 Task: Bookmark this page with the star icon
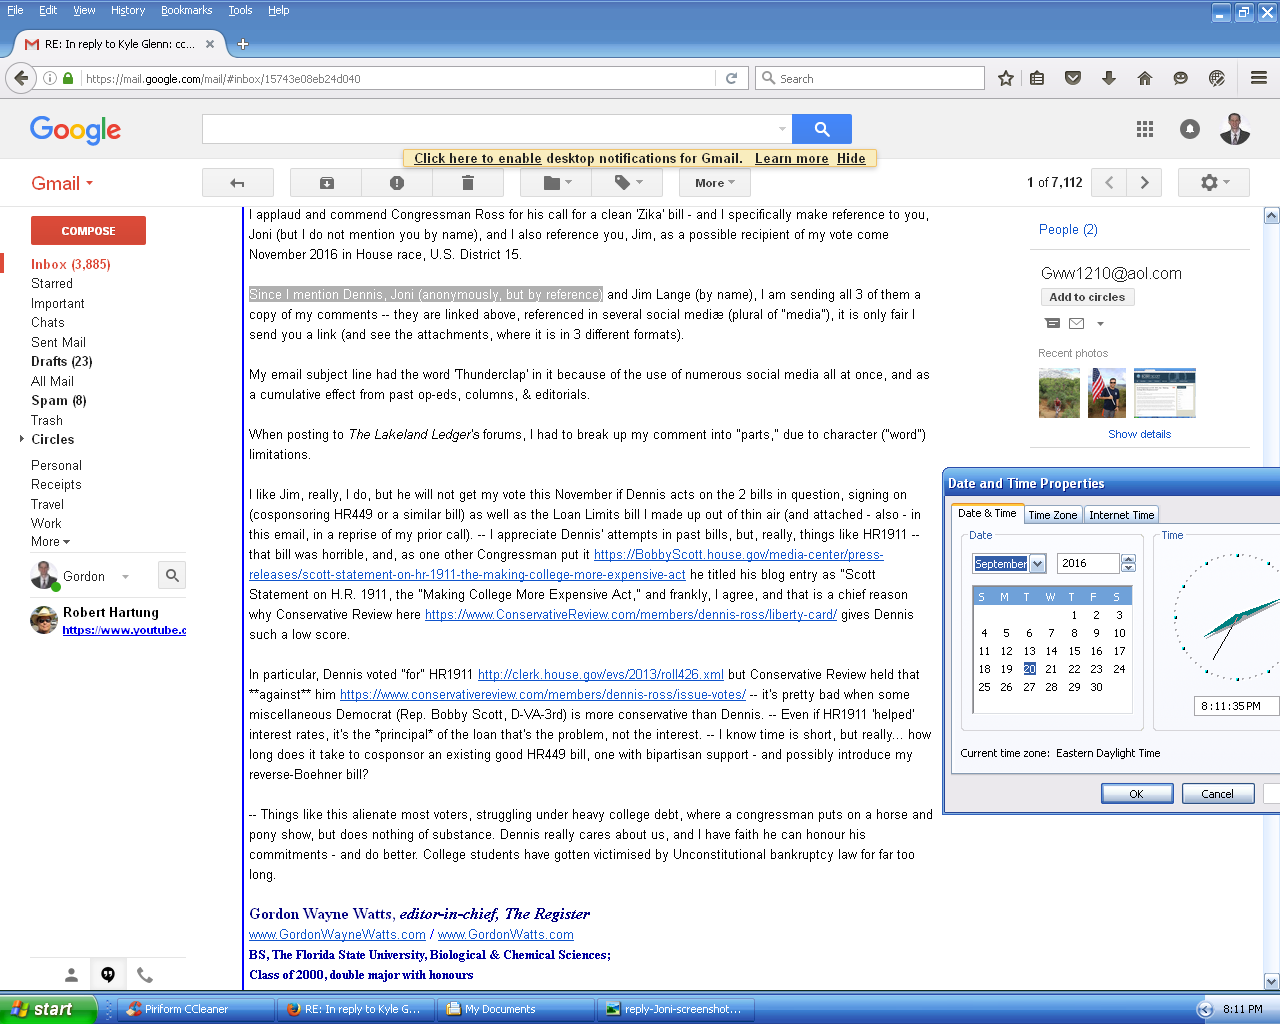pyautogui.click(x=1006, y=78)
